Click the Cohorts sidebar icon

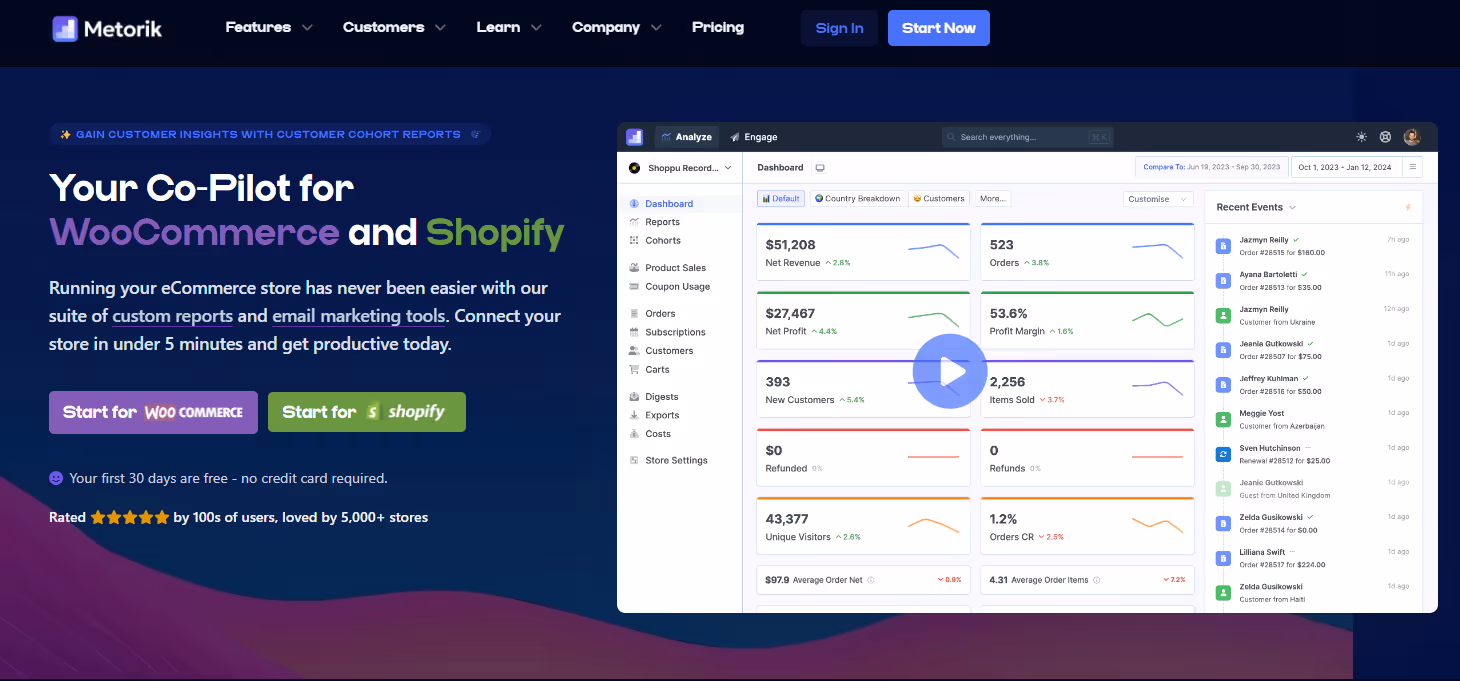tap(634, 240)
